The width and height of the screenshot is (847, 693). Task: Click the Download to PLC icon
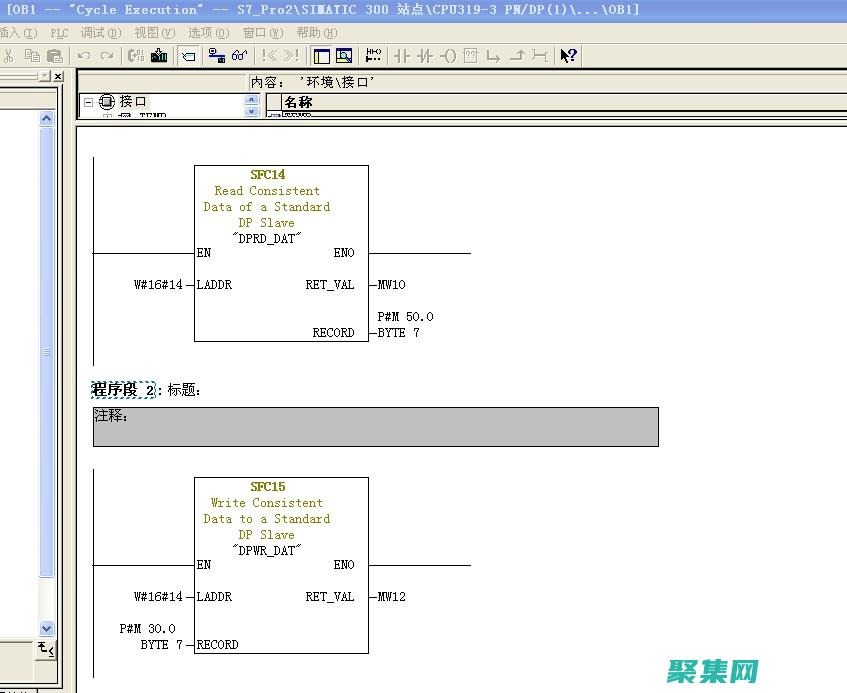(x=160, y=56)
